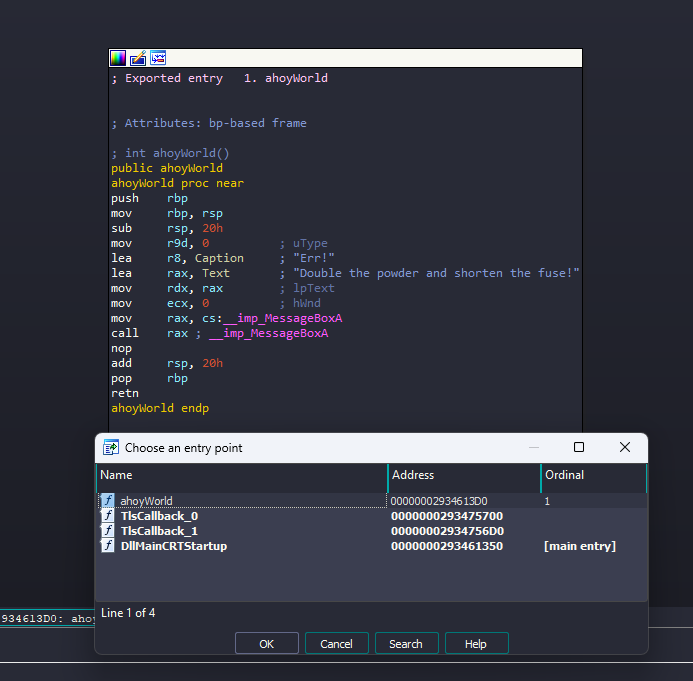Click function icon beside DllMainCRTStartup
The image size is (693, 681).
pyautogui.click(x=108, y=546)
